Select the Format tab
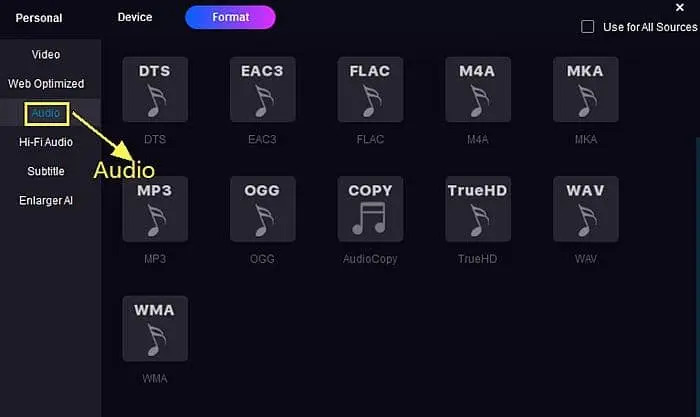700x417 pixels. point(230,17)
